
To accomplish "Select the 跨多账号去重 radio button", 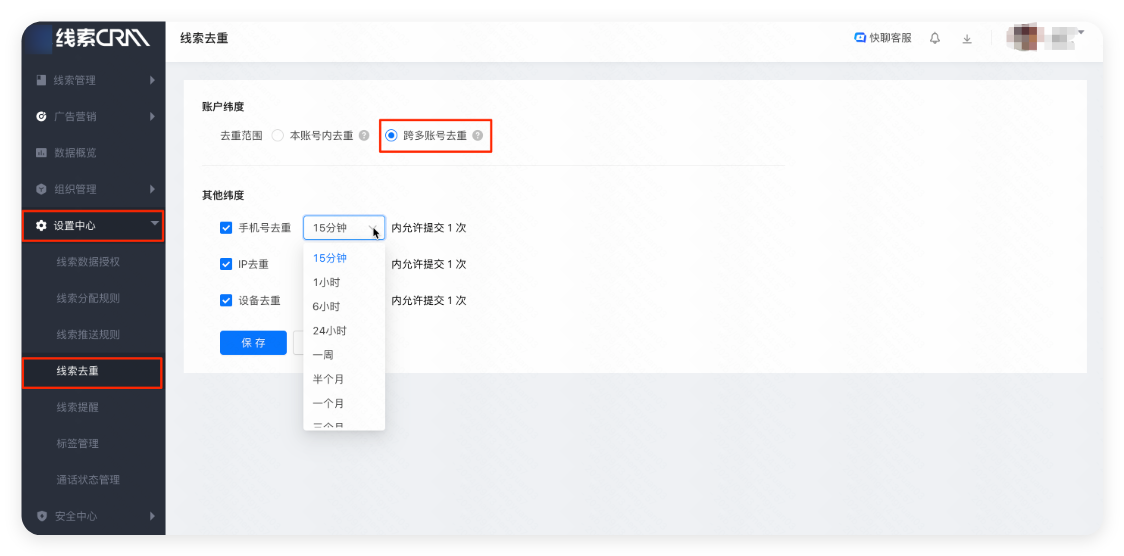I will (391, 135).
